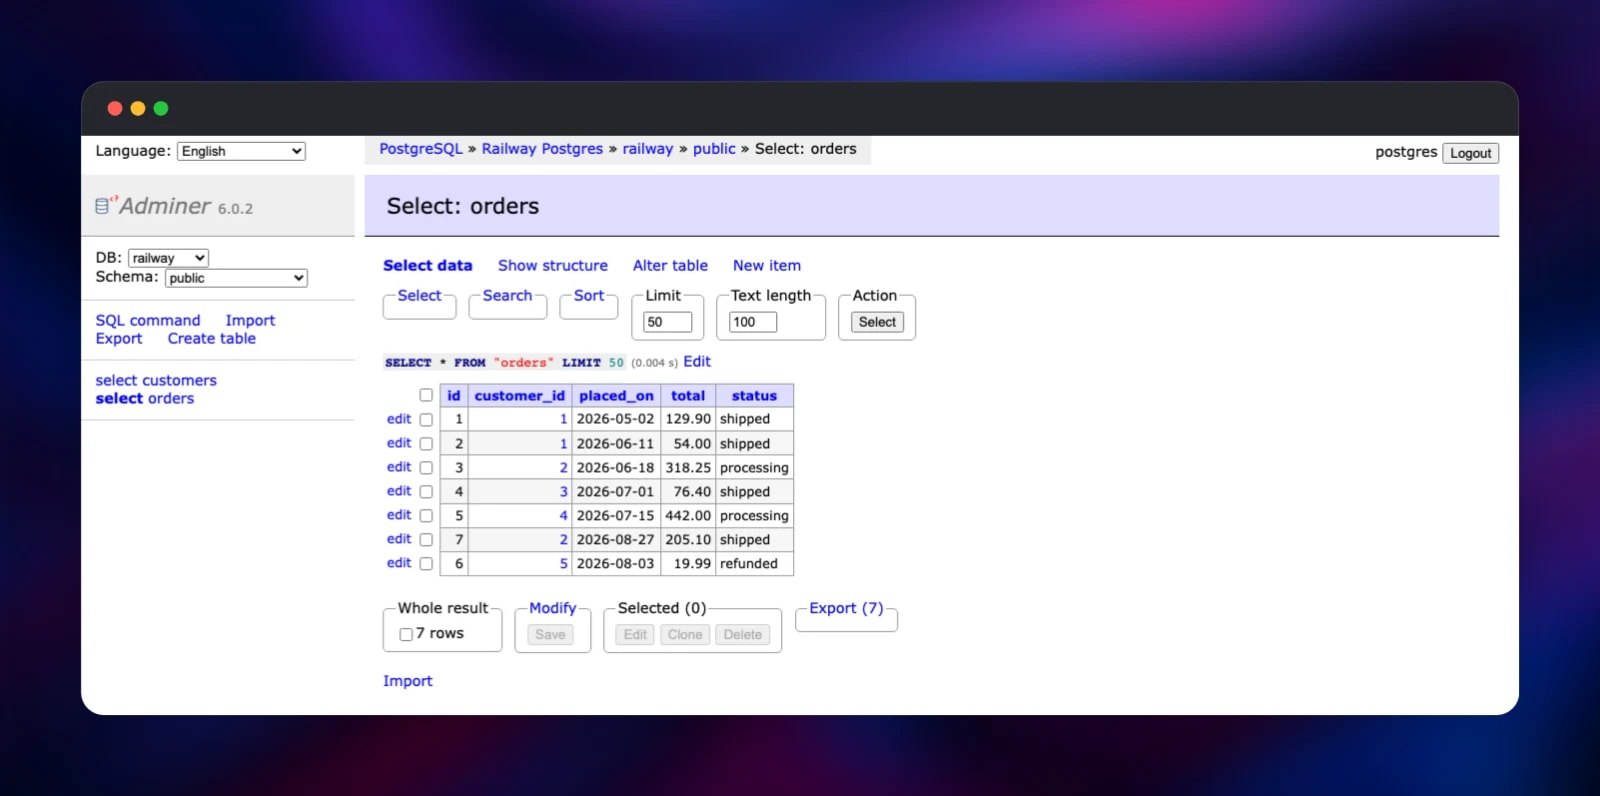The height and width of the screenshot is (796, 1600).
Task: Expand the Select fieldset
Action: [419, 296]
